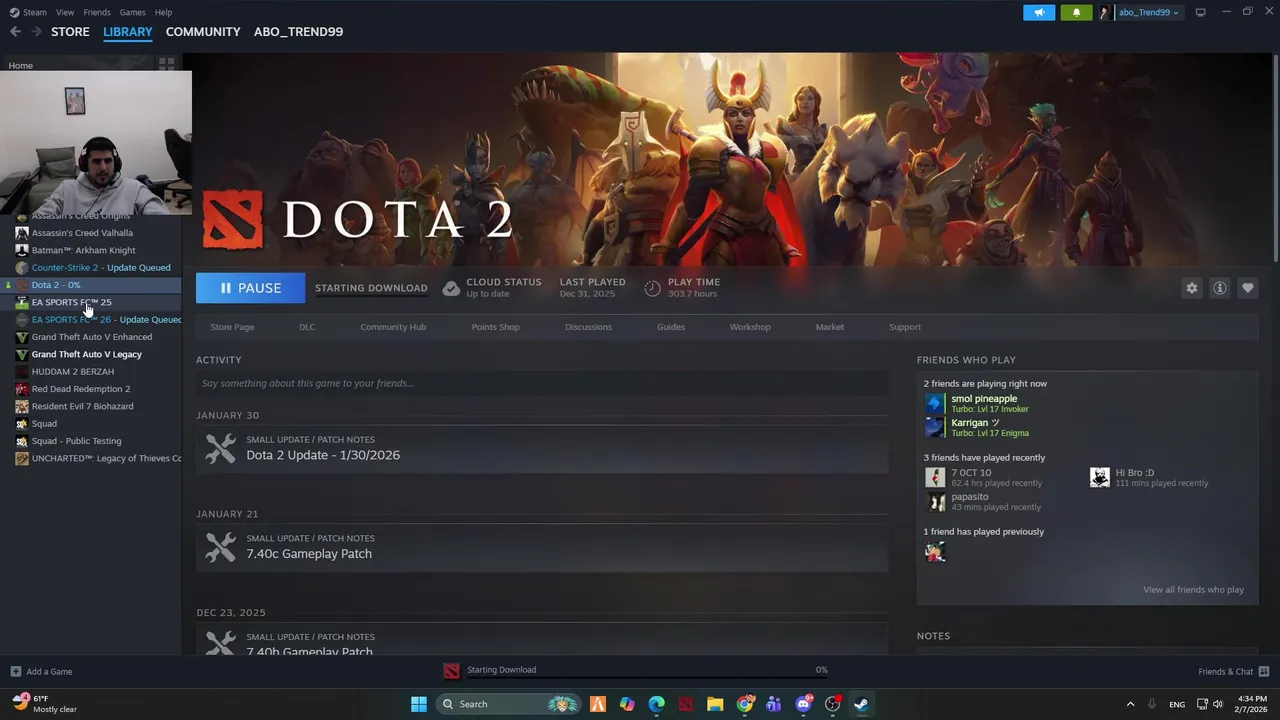Image resolution: width=1280 pixels, height=720 pixels.
Task: Select Grand Theft Auto V Legacy
Action: click(x=86, y=354)
